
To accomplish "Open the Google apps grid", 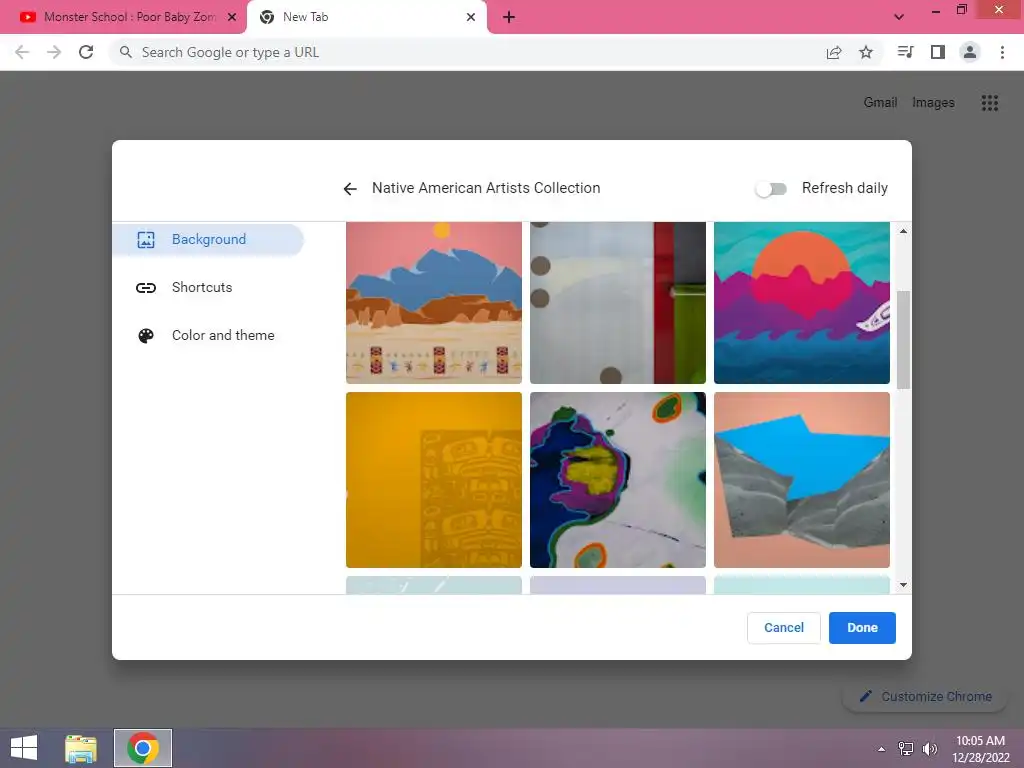I will 989,103.
